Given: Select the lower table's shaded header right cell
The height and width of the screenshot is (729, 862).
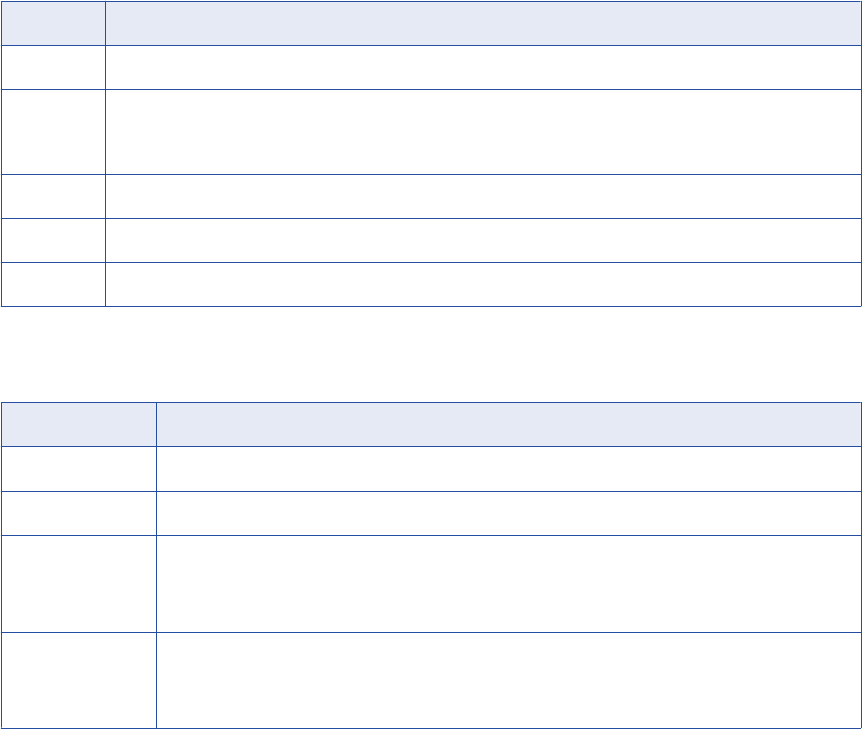Looking at the screenshot, I should pyautogui.click(x=509, y=424).
